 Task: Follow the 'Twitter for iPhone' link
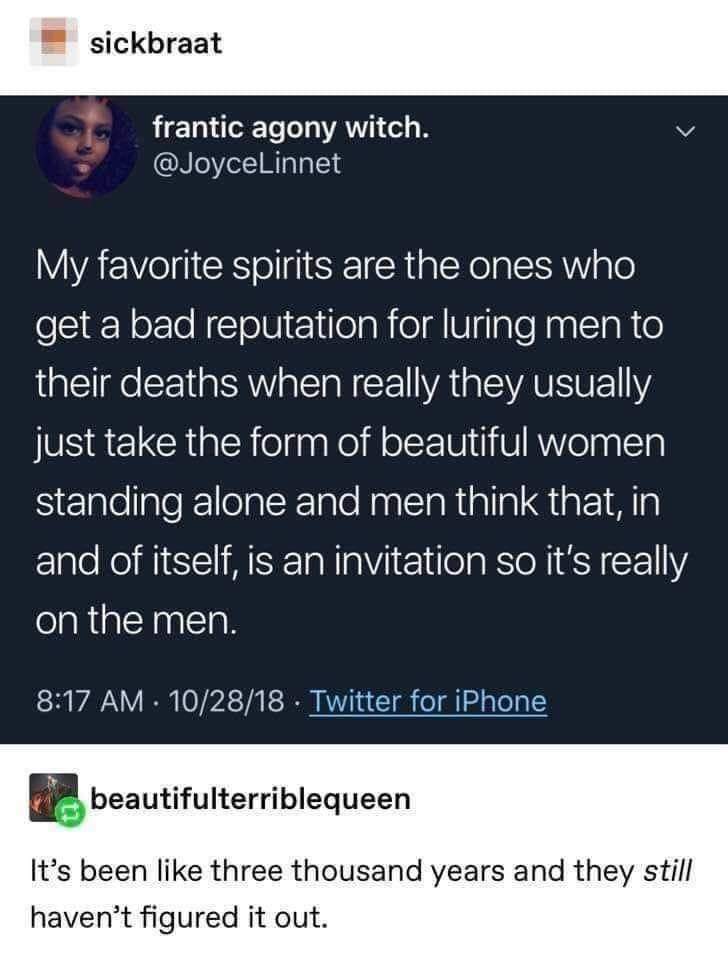tap(429, 701)
